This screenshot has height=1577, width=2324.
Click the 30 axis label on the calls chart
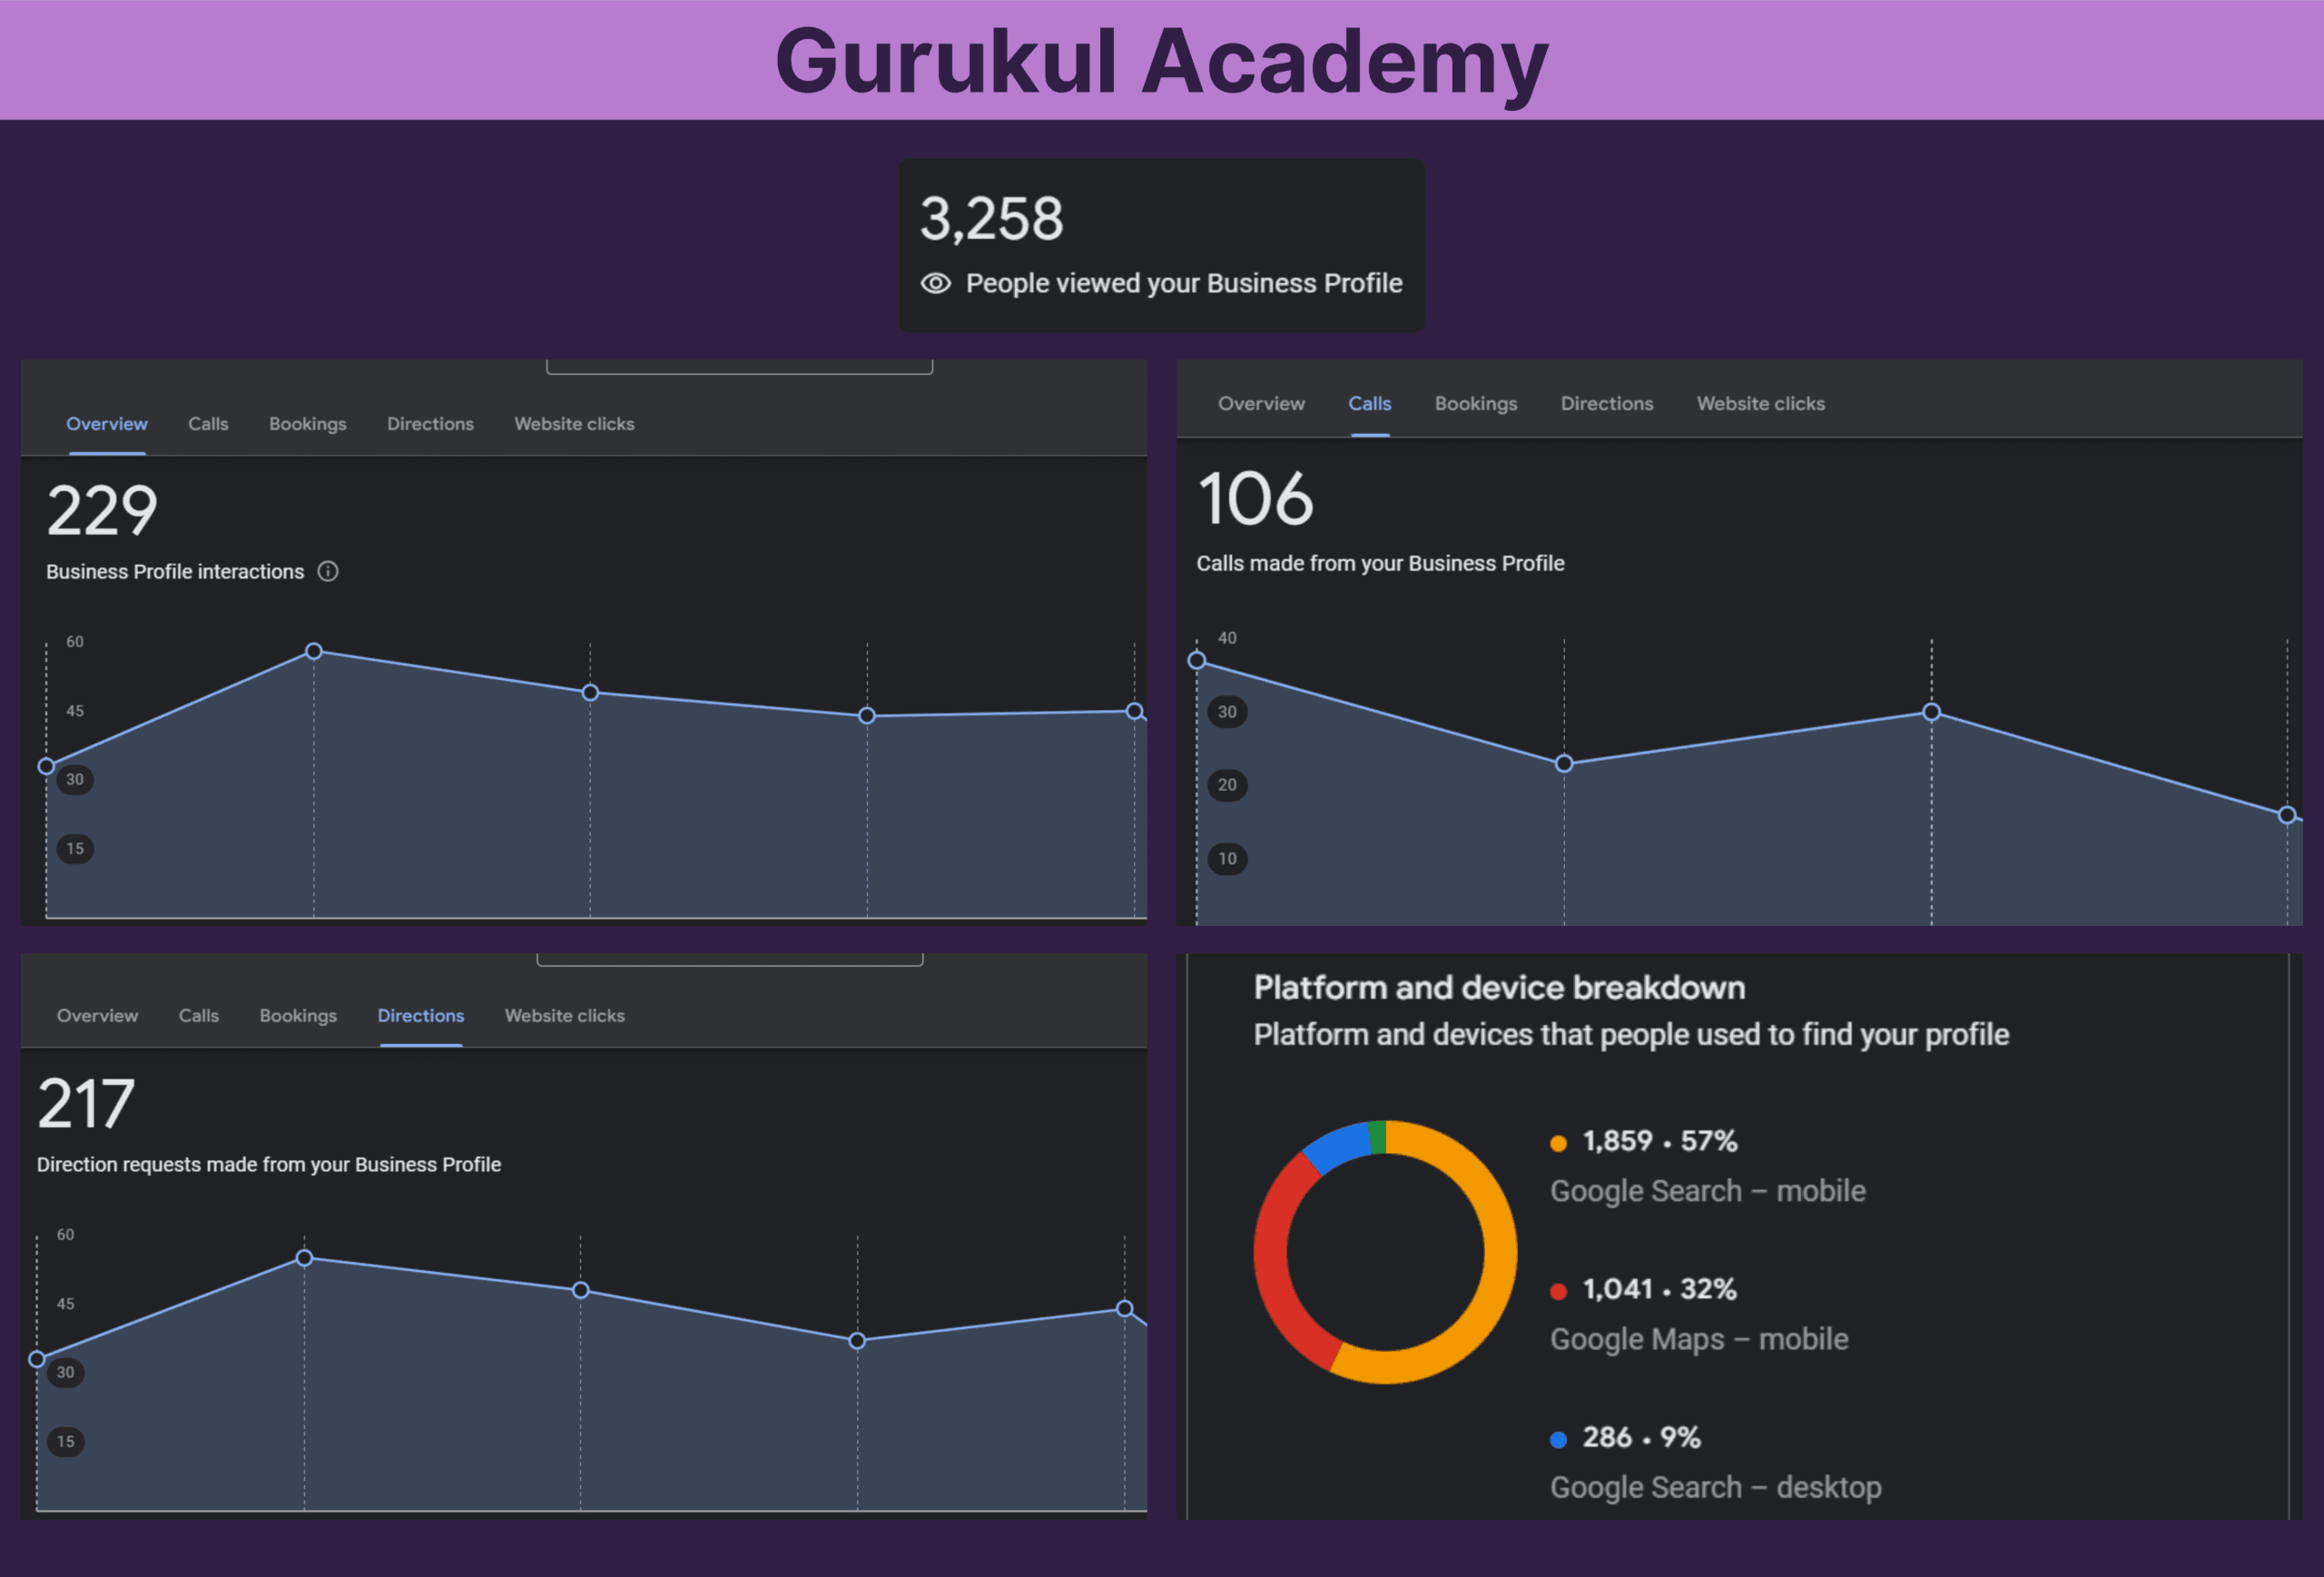pyautogui.click(x=1227, y=712)
